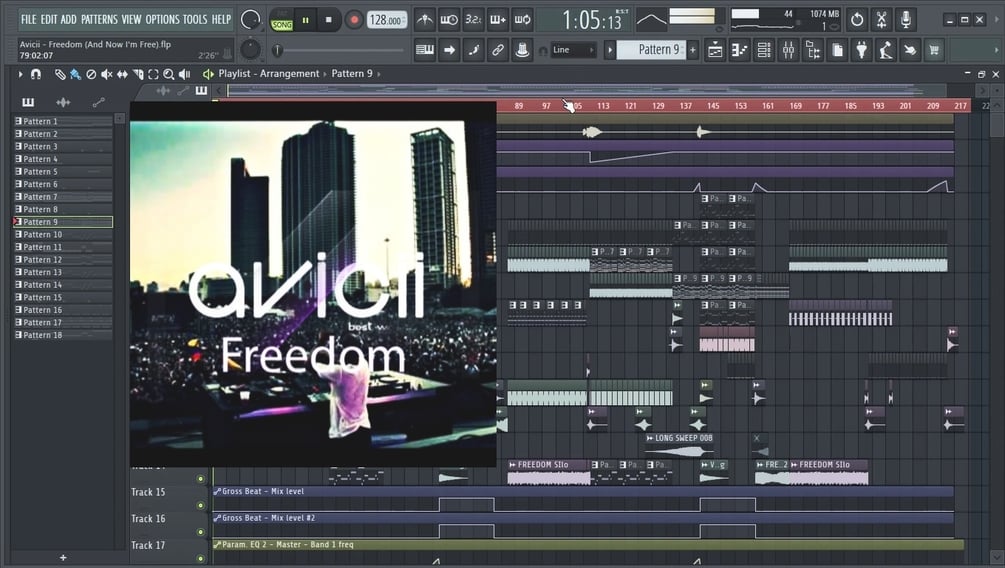Select the Zoom magnifier tool
This screenshot has height=568, width=1005.
click(169, 74)
